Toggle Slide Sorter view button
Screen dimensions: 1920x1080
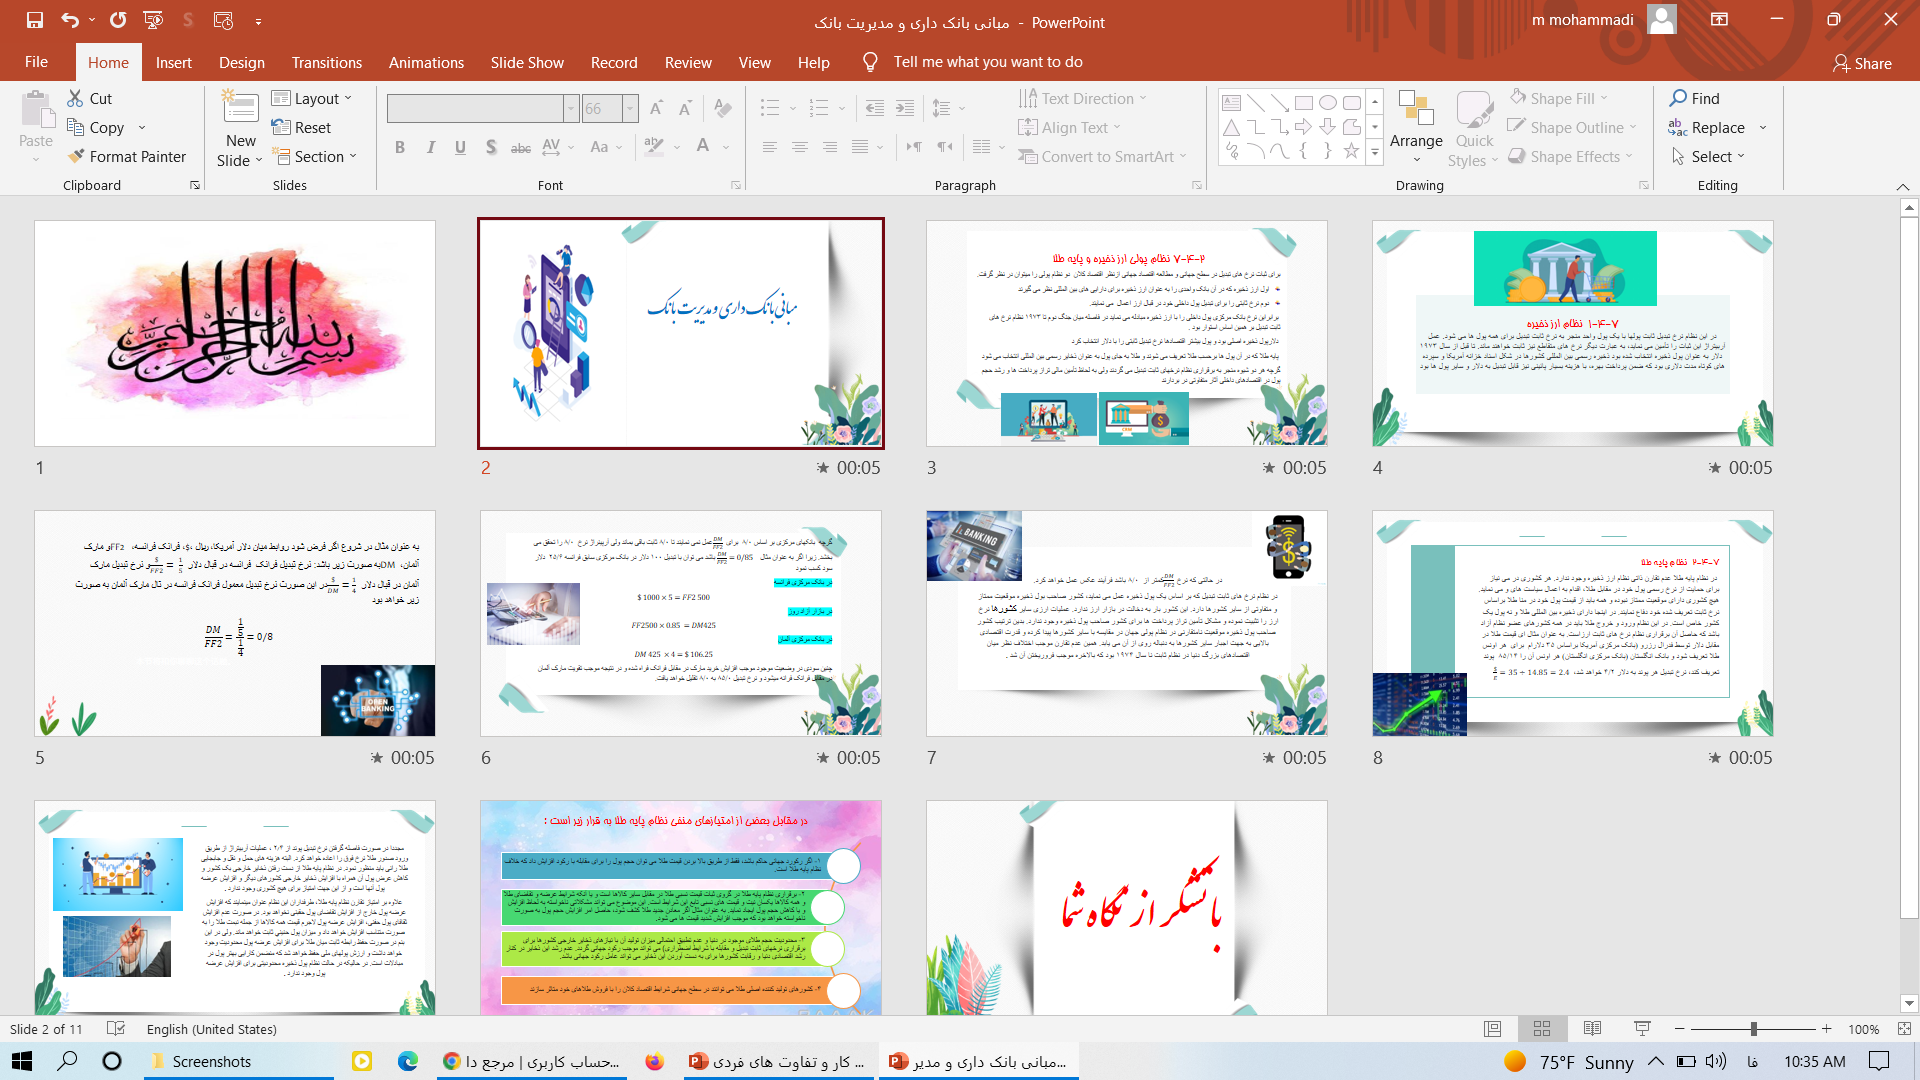click(x=1542, y=1029)
